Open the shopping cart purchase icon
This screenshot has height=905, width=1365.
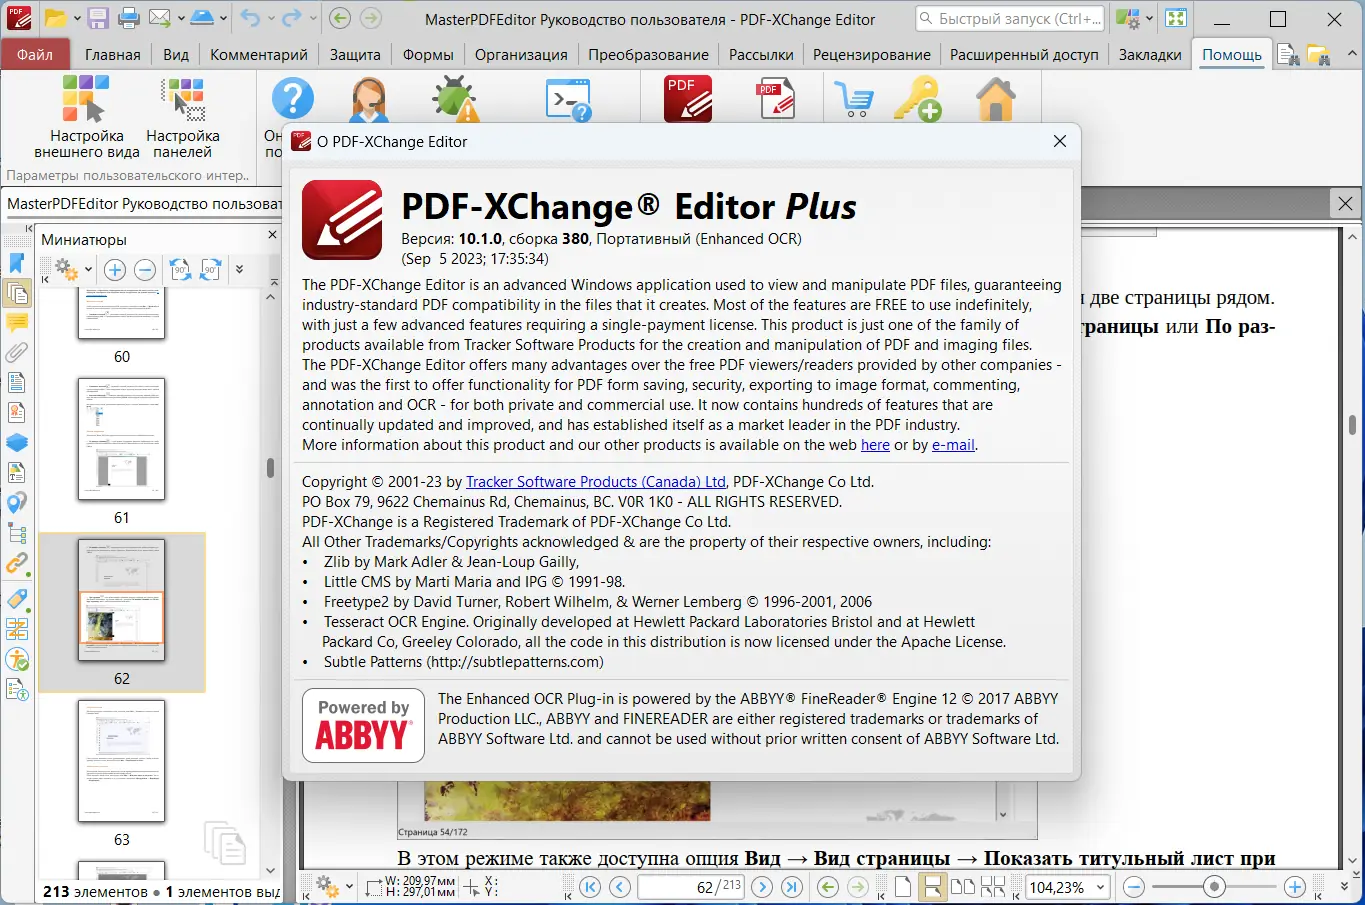point(854,100)
